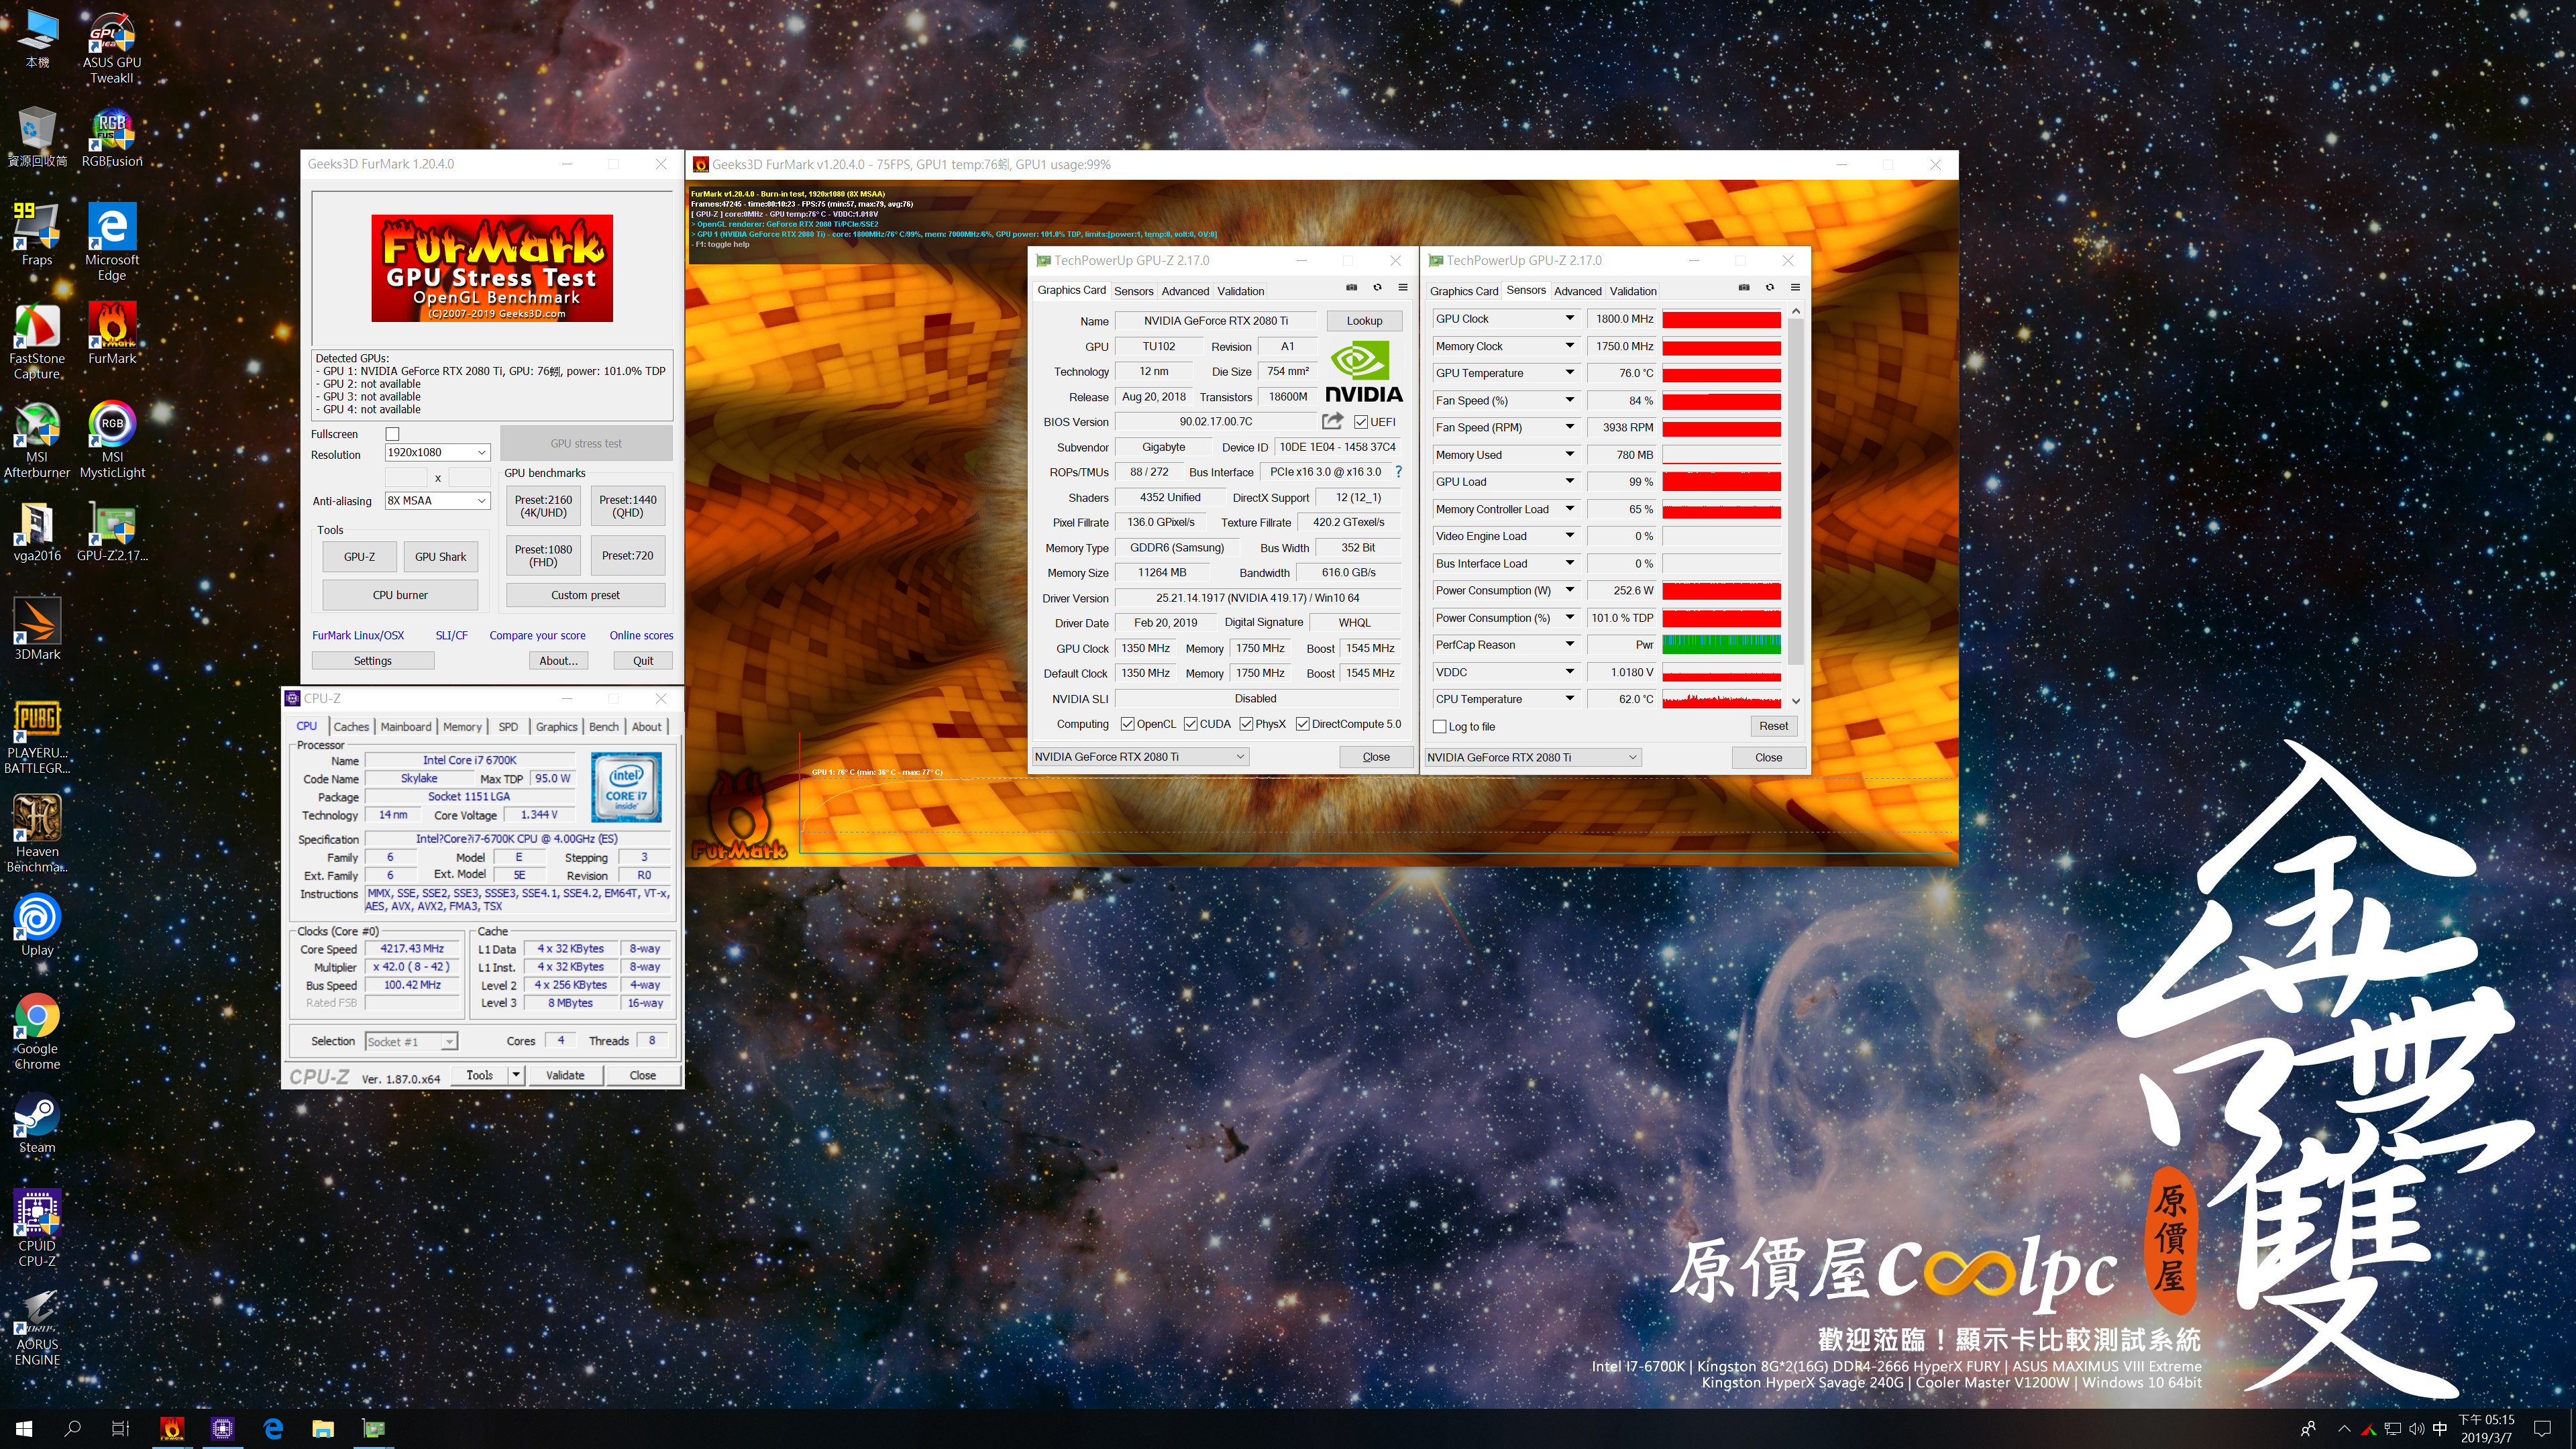The image size is (2576, 1449).
Task: Toggle UEFI checkbox in GPU-Z
Action: (1360, 422)
